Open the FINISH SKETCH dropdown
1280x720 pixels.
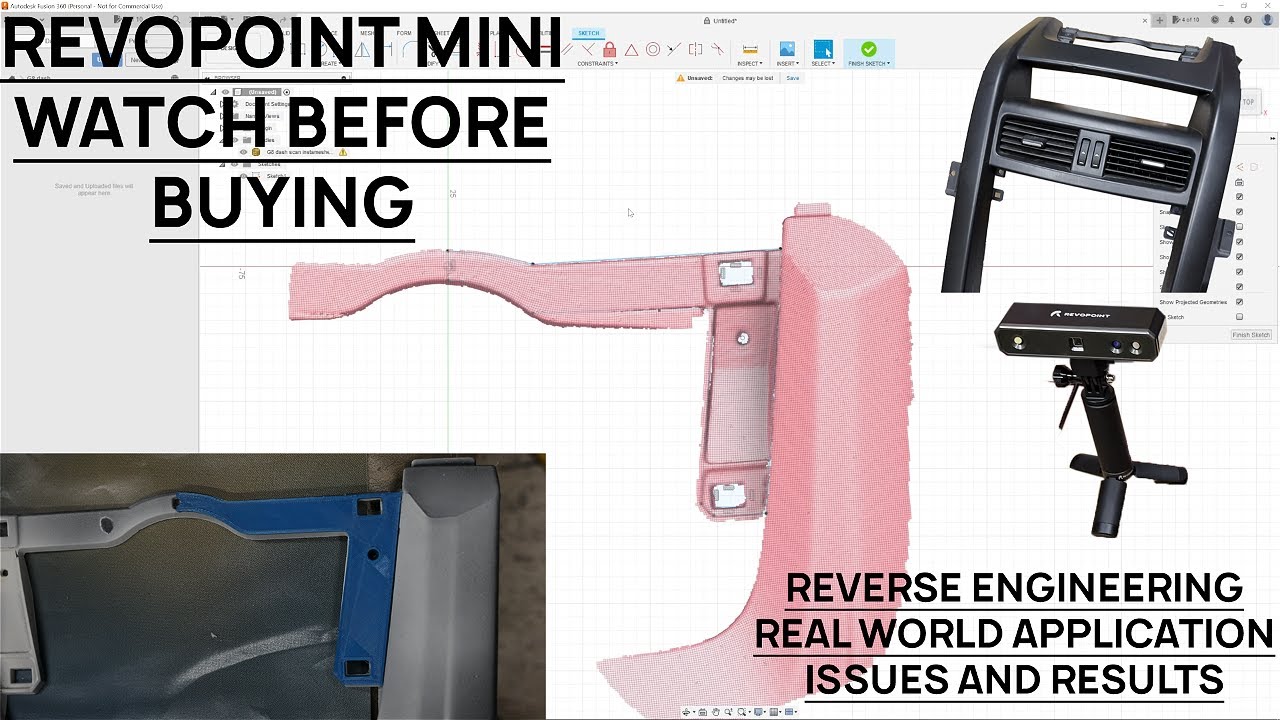coord(869,63)
